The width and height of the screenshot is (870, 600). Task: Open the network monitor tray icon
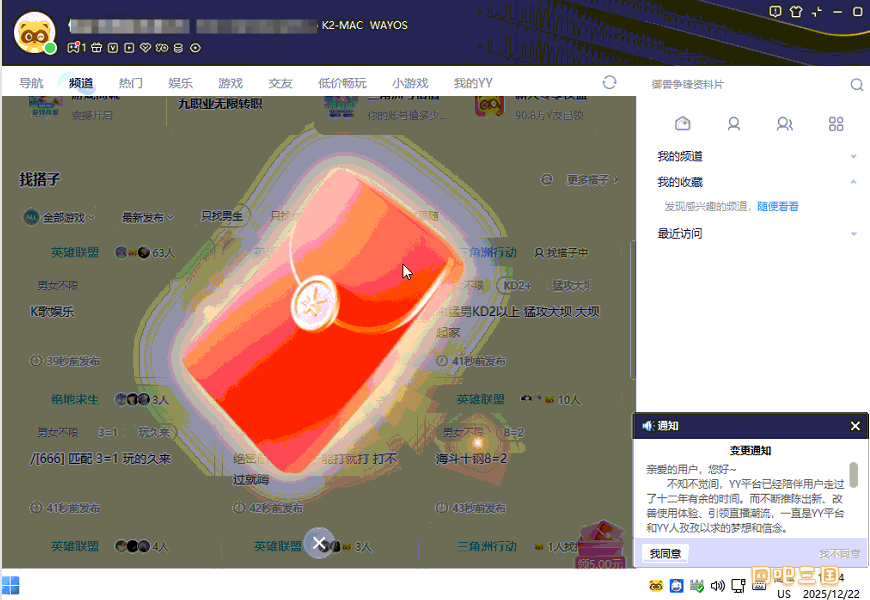pos(738,586)
